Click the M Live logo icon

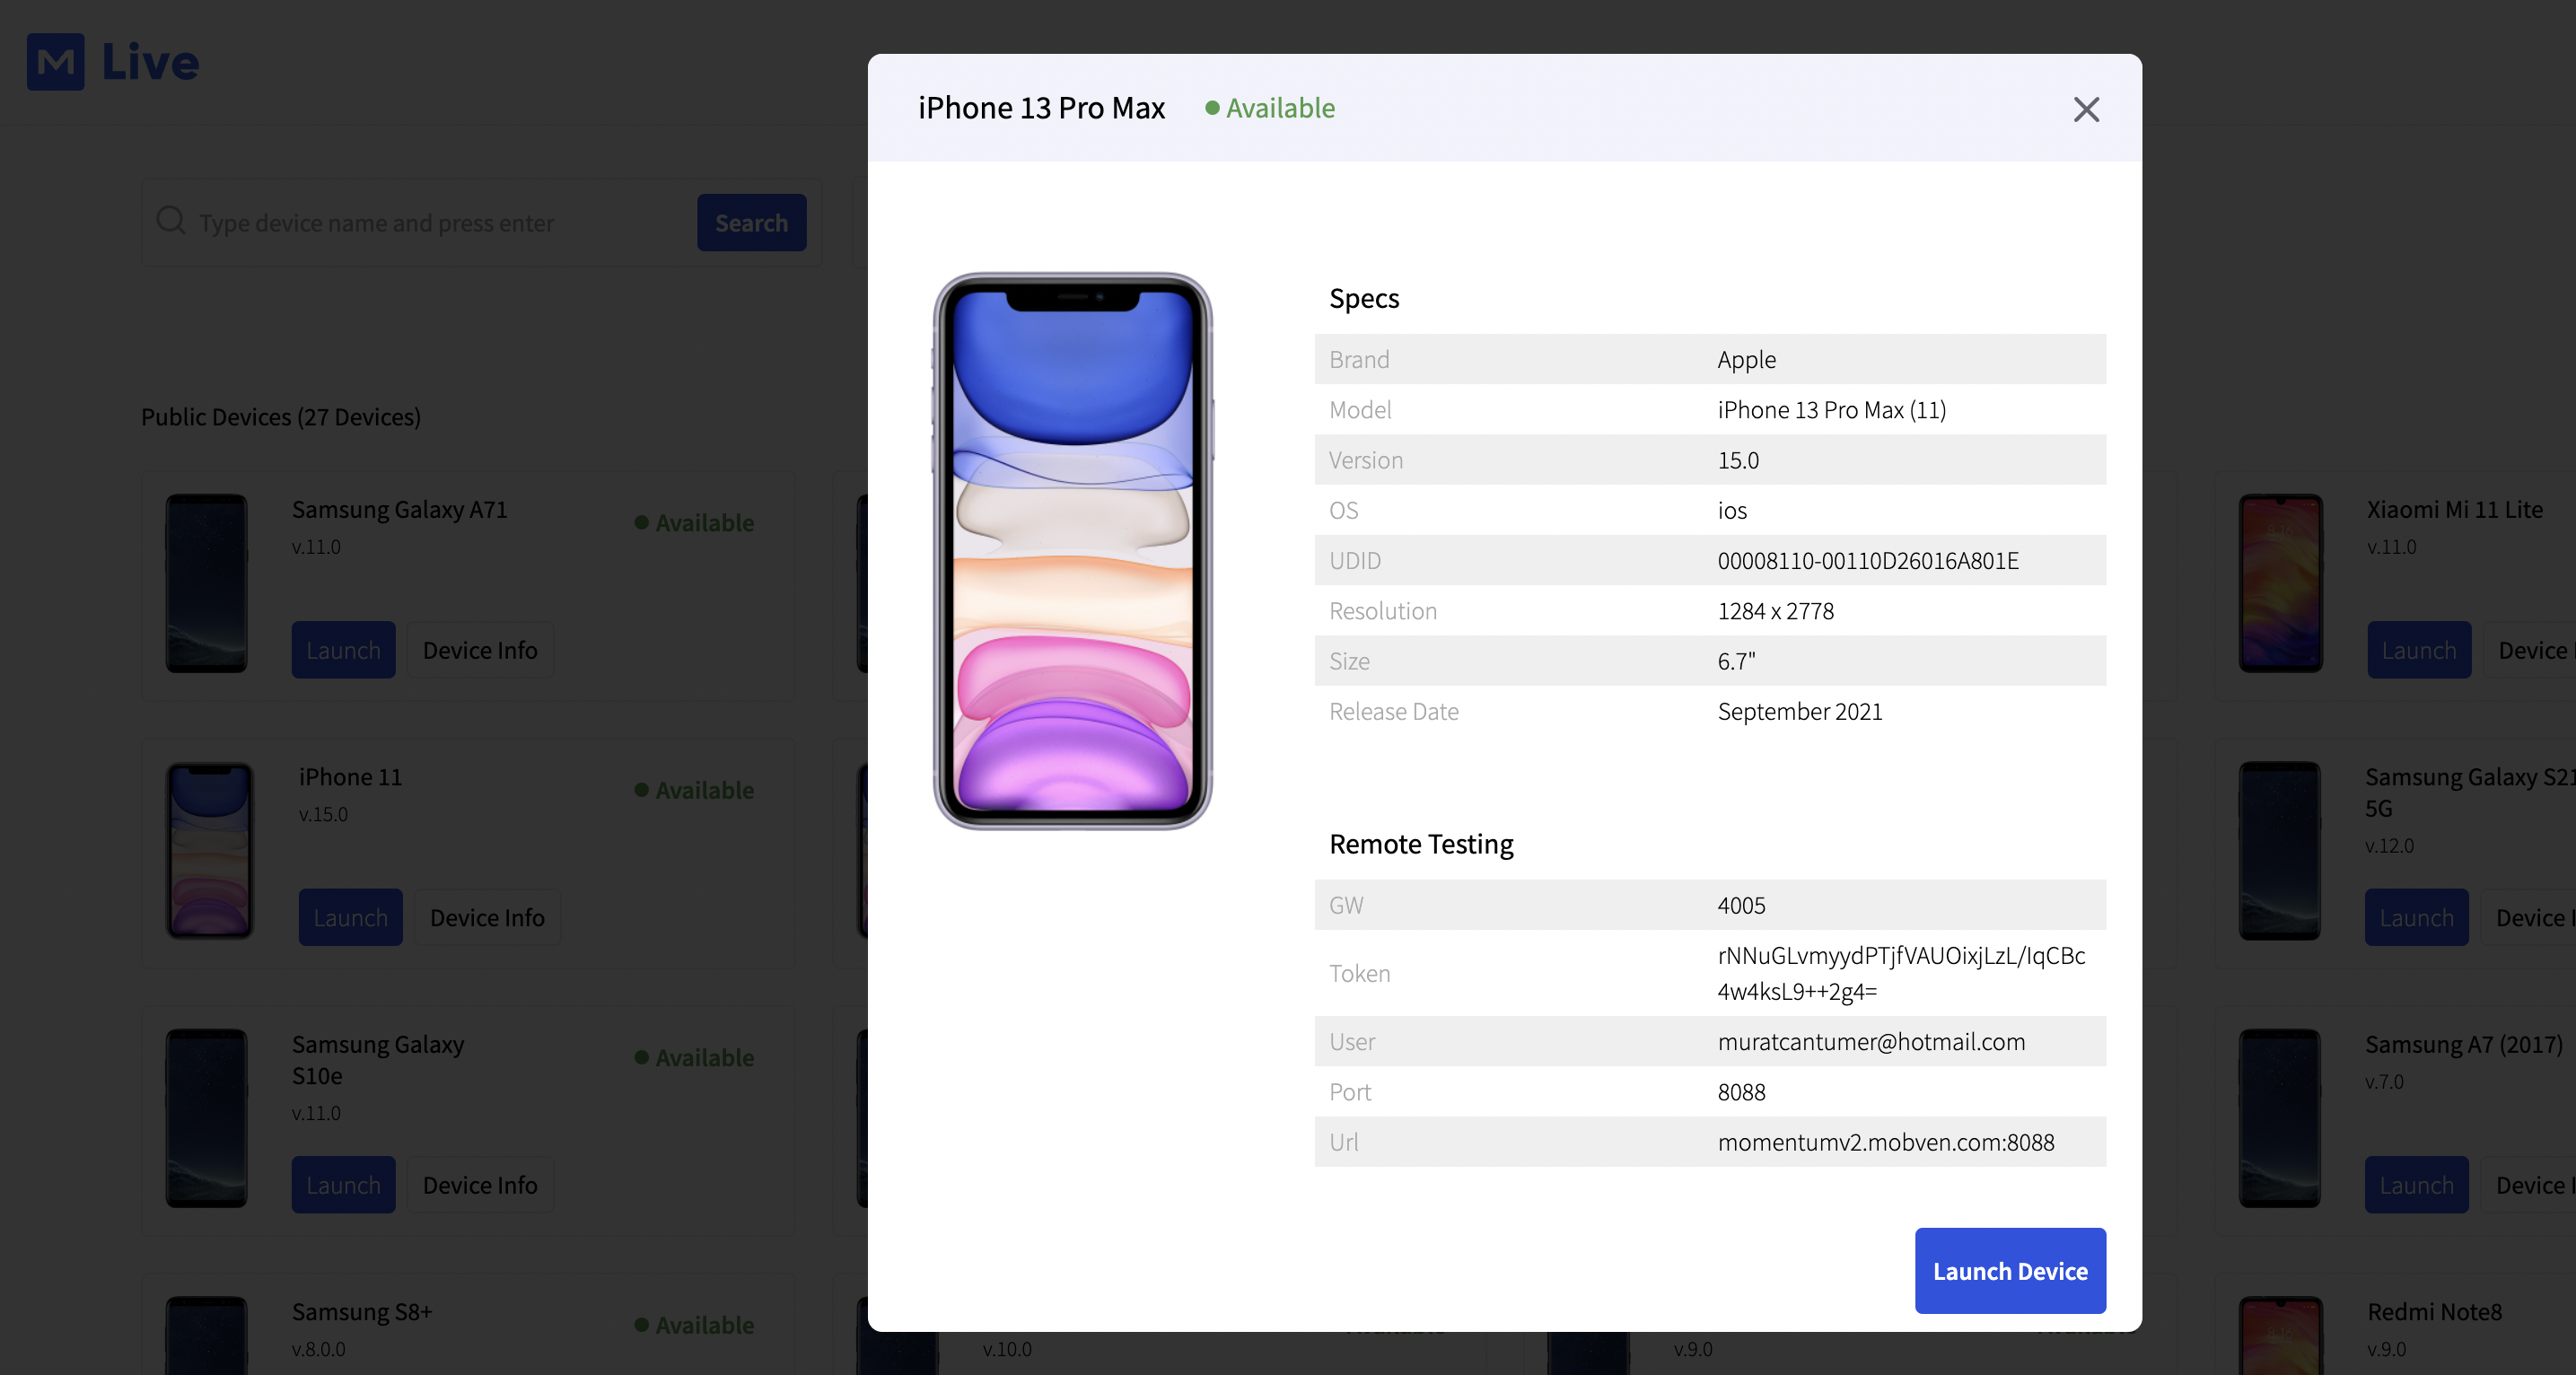coord(56,62)
